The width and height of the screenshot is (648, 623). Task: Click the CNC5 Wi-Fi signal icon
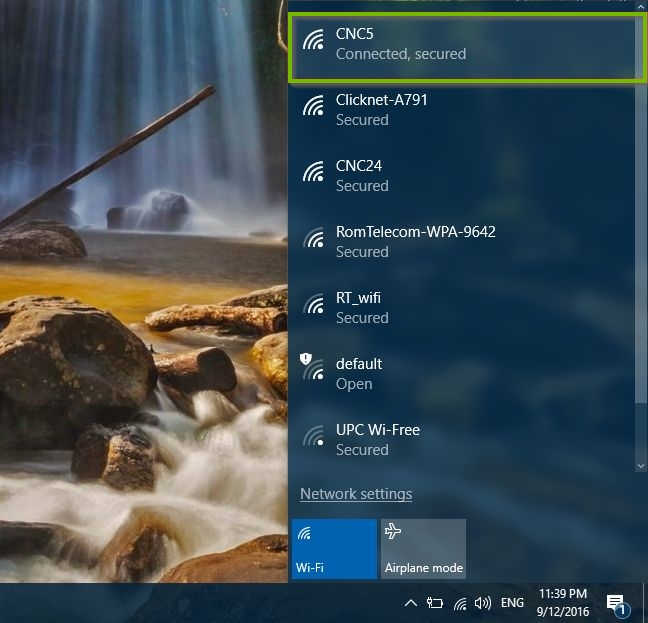[313, 40]
